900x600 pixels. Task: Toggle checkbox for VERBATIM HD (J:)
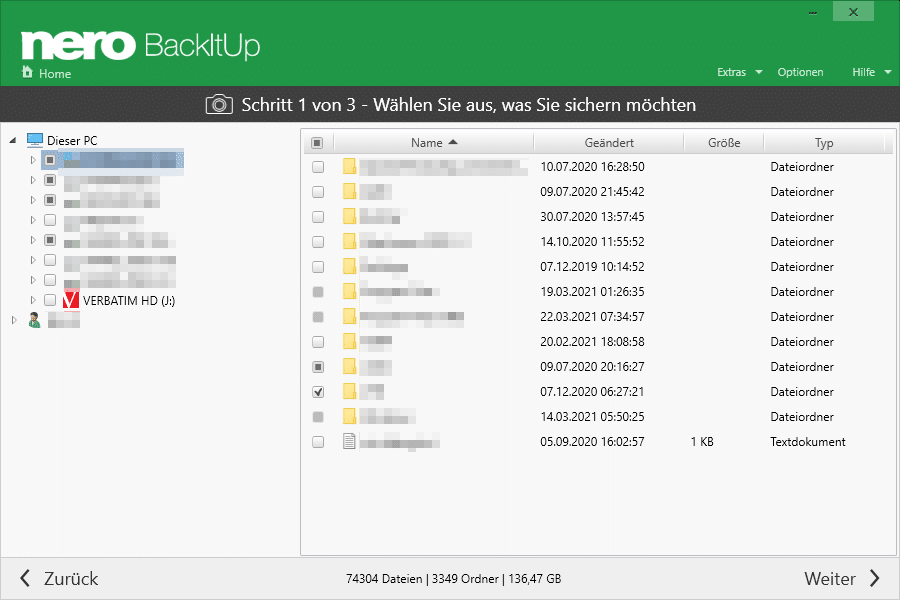(49, 300)
